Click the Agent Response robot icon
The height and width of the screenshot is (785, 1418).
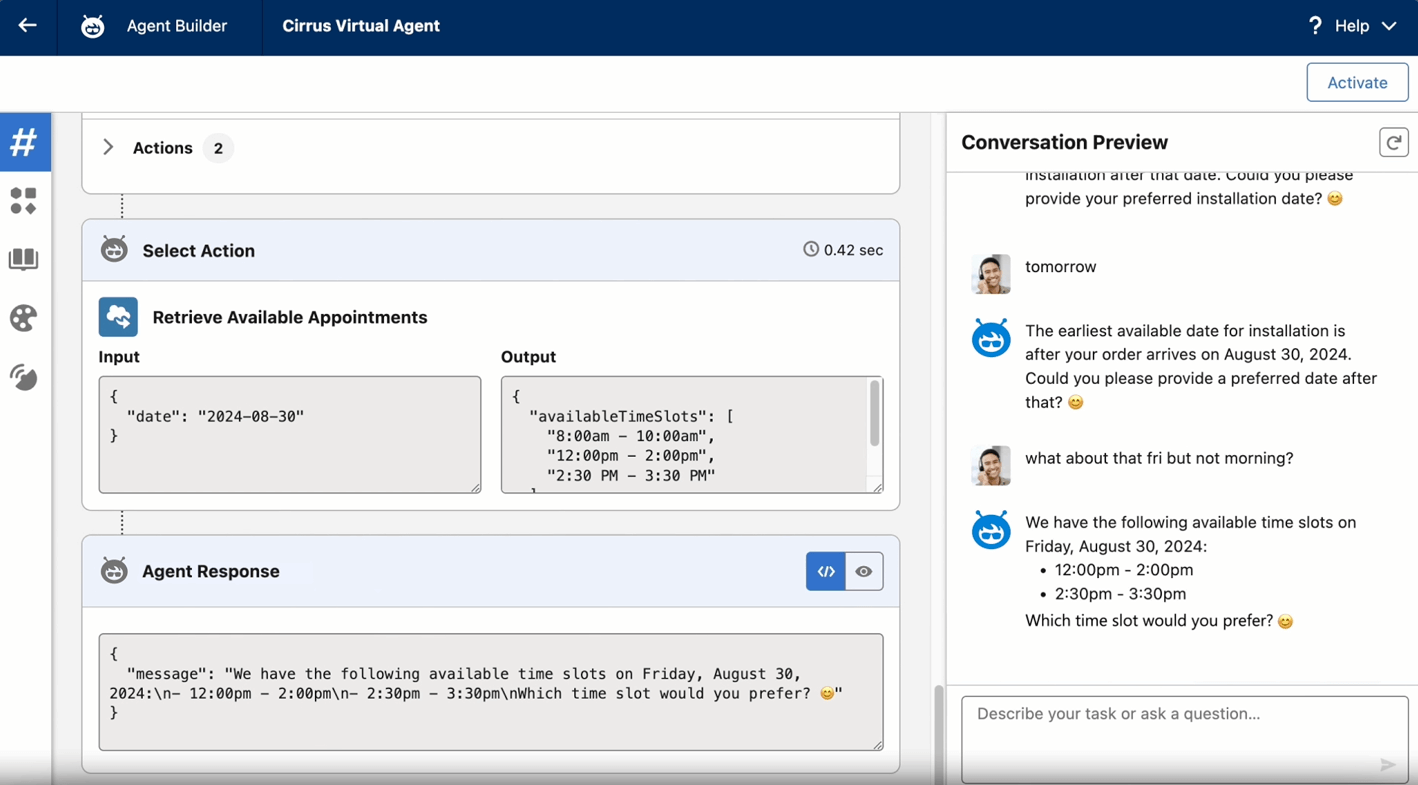[x=114, y=571]
